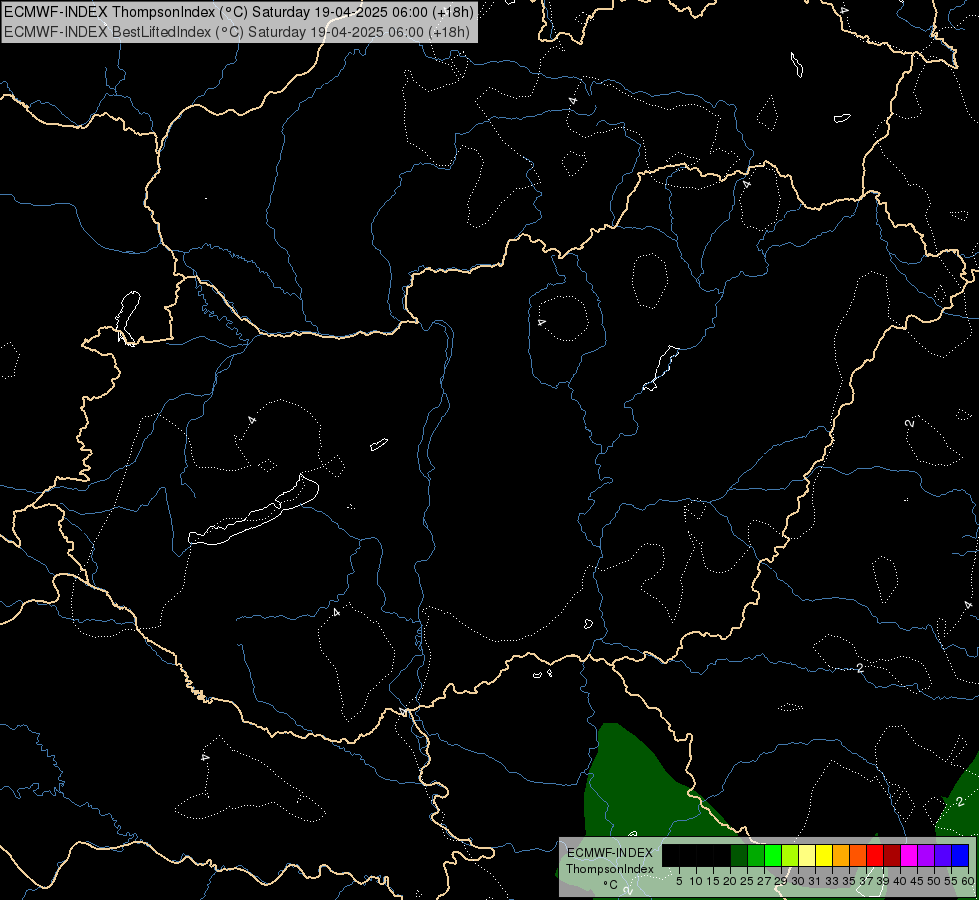The image size is (979, 900).
Task: Select the bright yellow 31–33 legend swatch
Action: (x=824, y=855)
